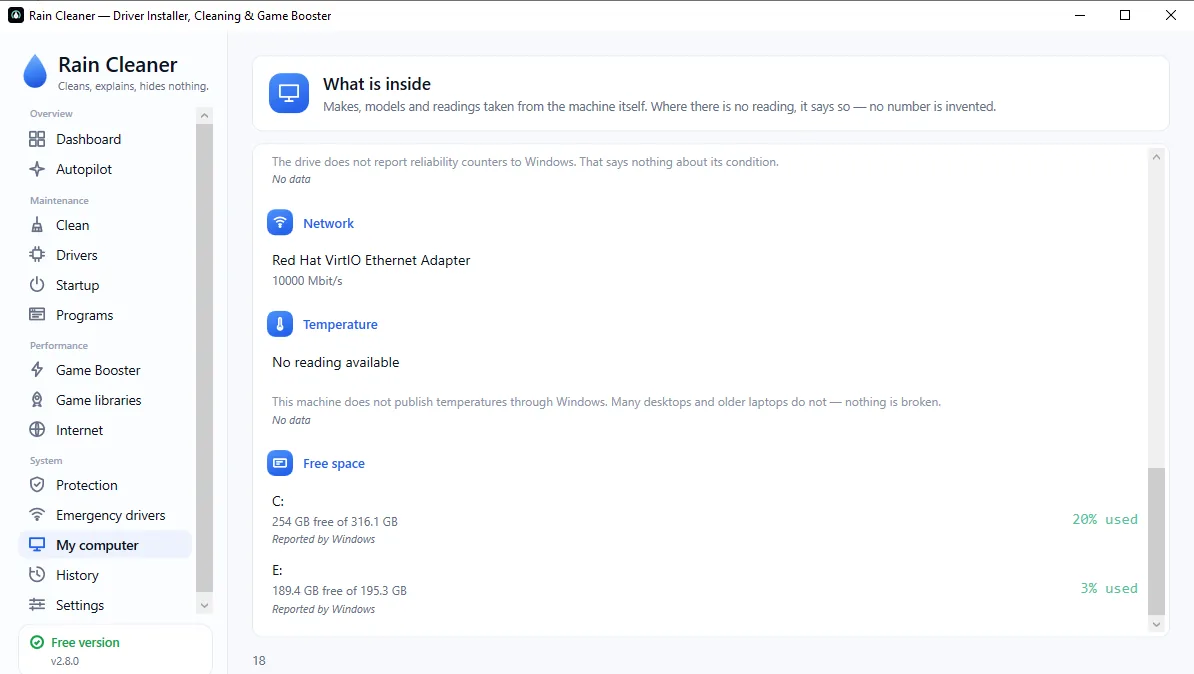Image resolution: width=1194 pixels, height=674 pixels.
Task: Open the My computer page
Action: tap(105, 545)
